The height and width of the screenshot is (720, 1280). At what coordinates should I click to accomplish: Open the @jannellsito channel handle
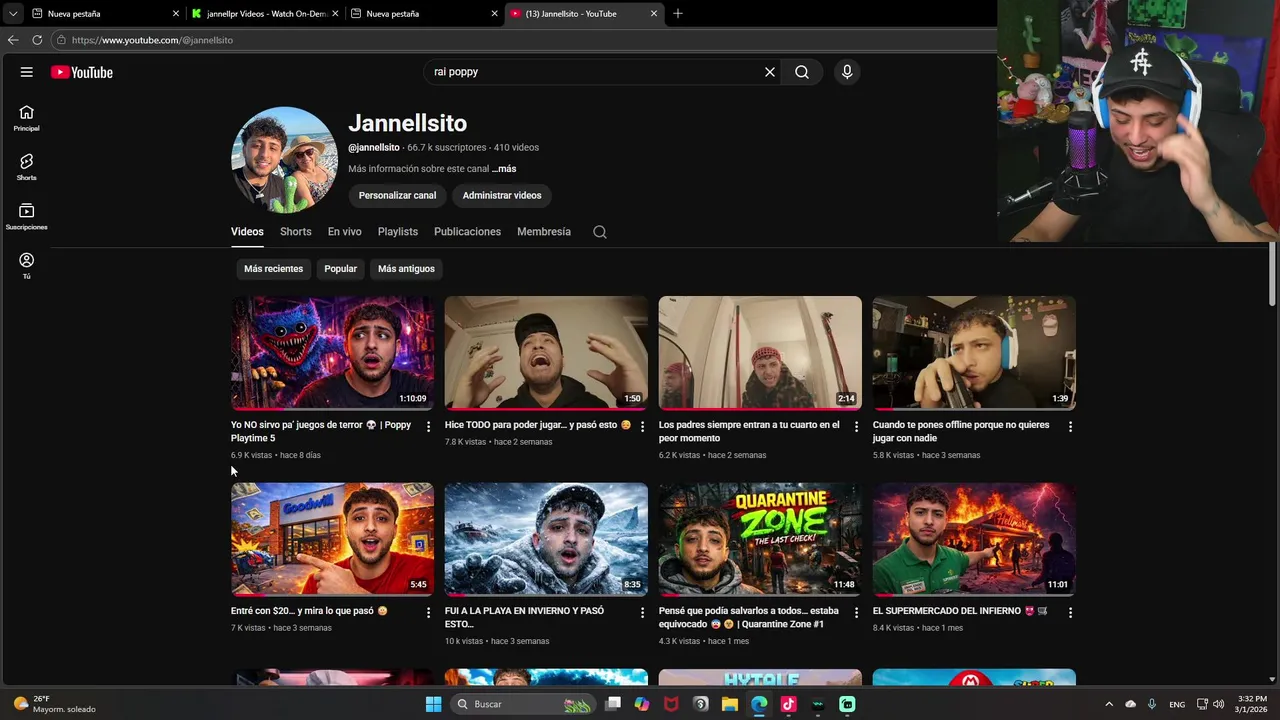click(374, 147)
